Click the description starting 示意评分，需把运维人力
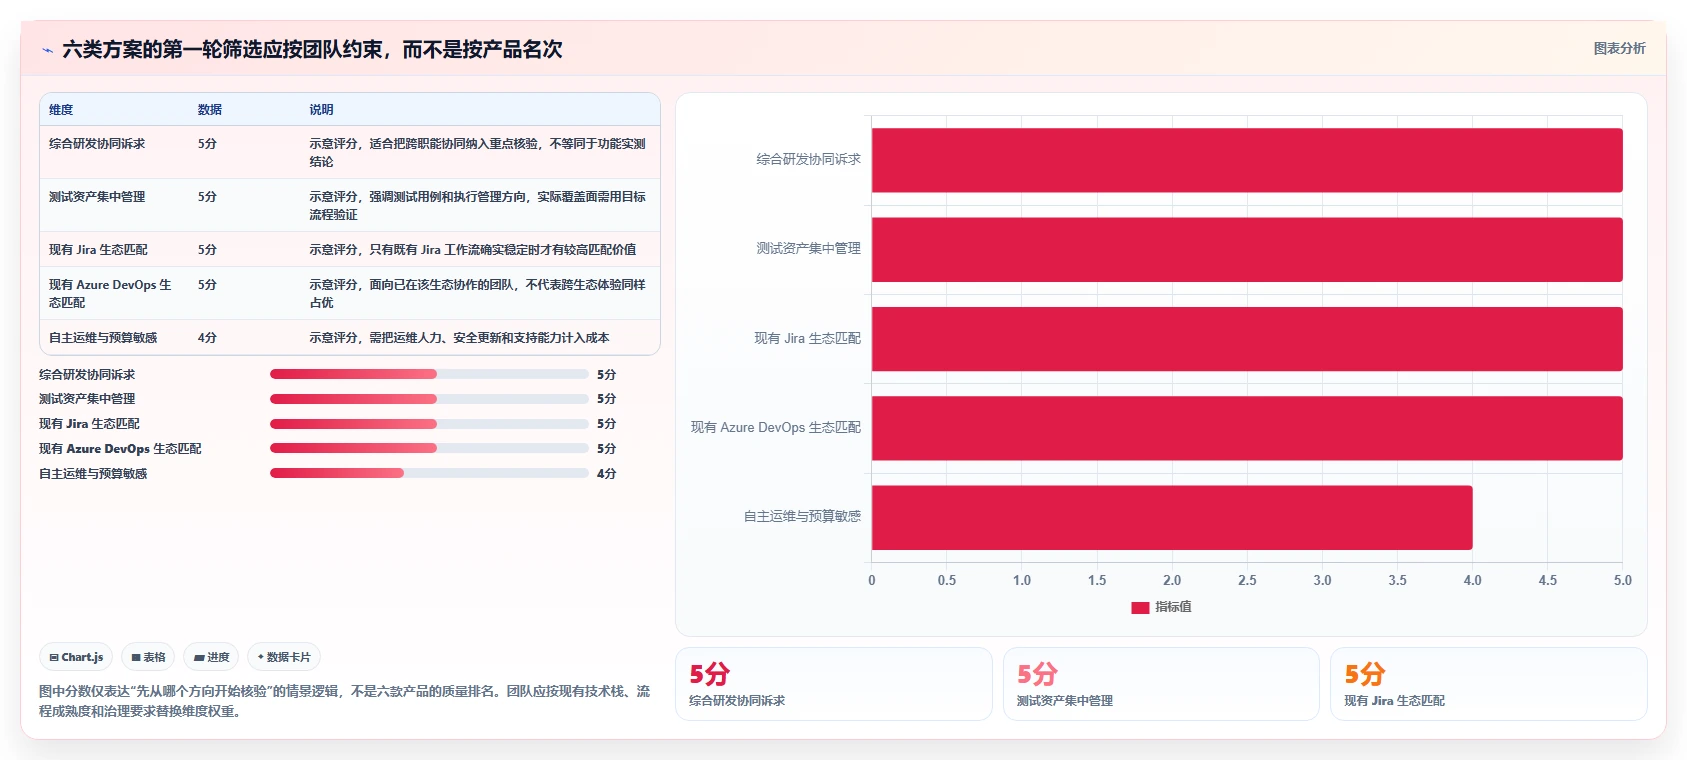Viewport: 1687px width, 760px height. coord(459,338)
